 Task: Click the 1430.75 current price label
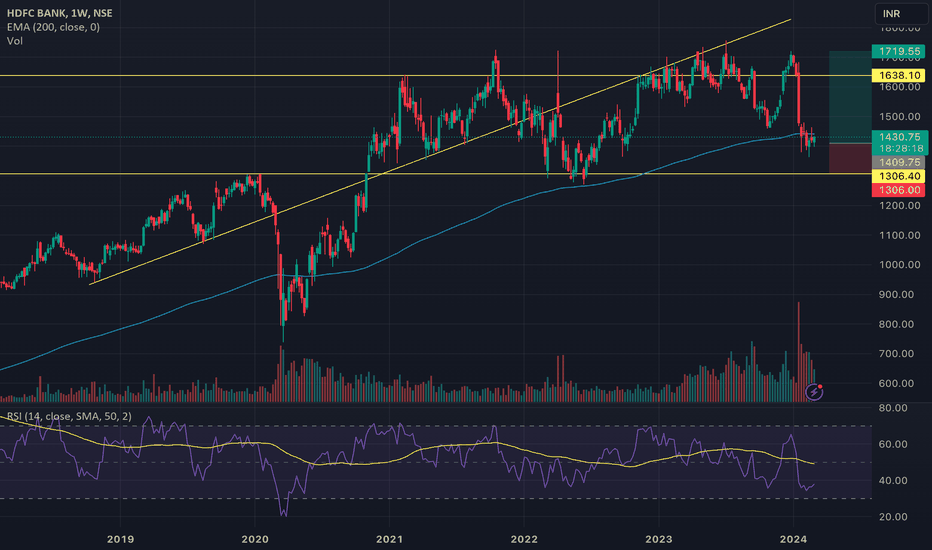(x=899, y=137)
